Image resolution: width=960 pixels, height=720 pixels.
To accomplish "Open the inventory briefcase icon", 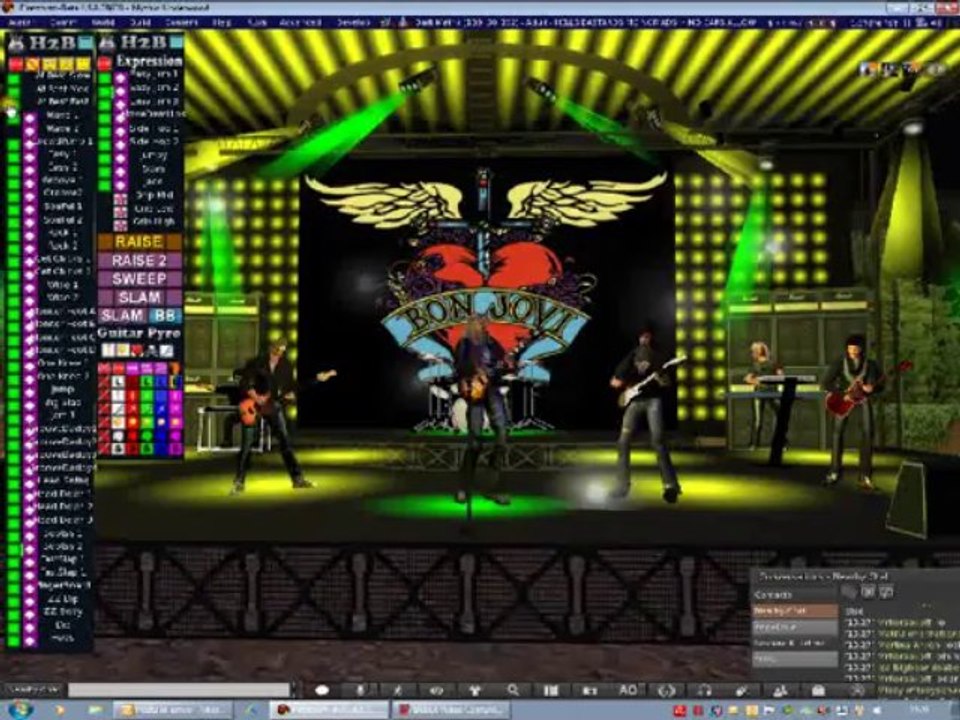I will pyautogui.click(x=818, y=690).
